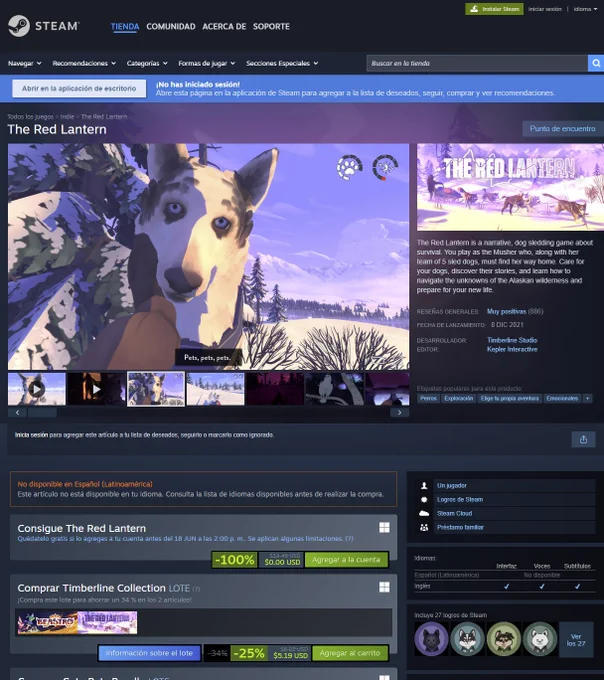Screen dimensions: 604x680
Task: Select the white owl screenshot thumbnail
Action: [x=334, y=389]
